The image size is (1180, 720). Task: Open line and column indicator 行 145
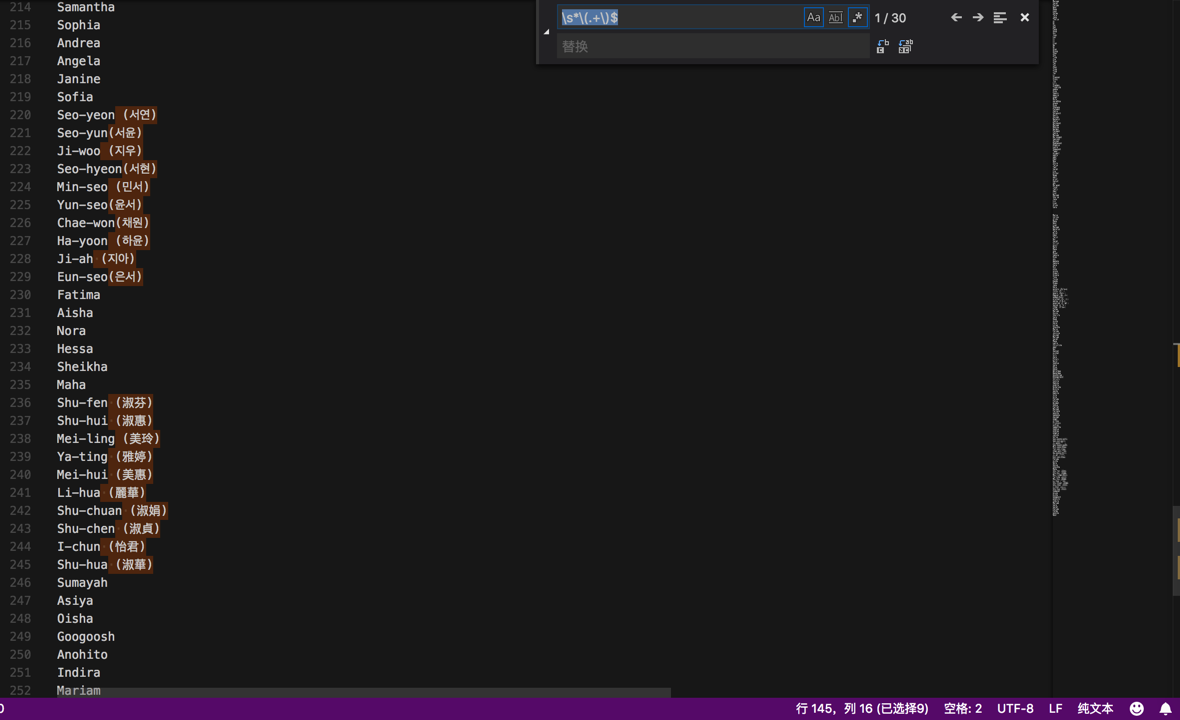point(862,709)
